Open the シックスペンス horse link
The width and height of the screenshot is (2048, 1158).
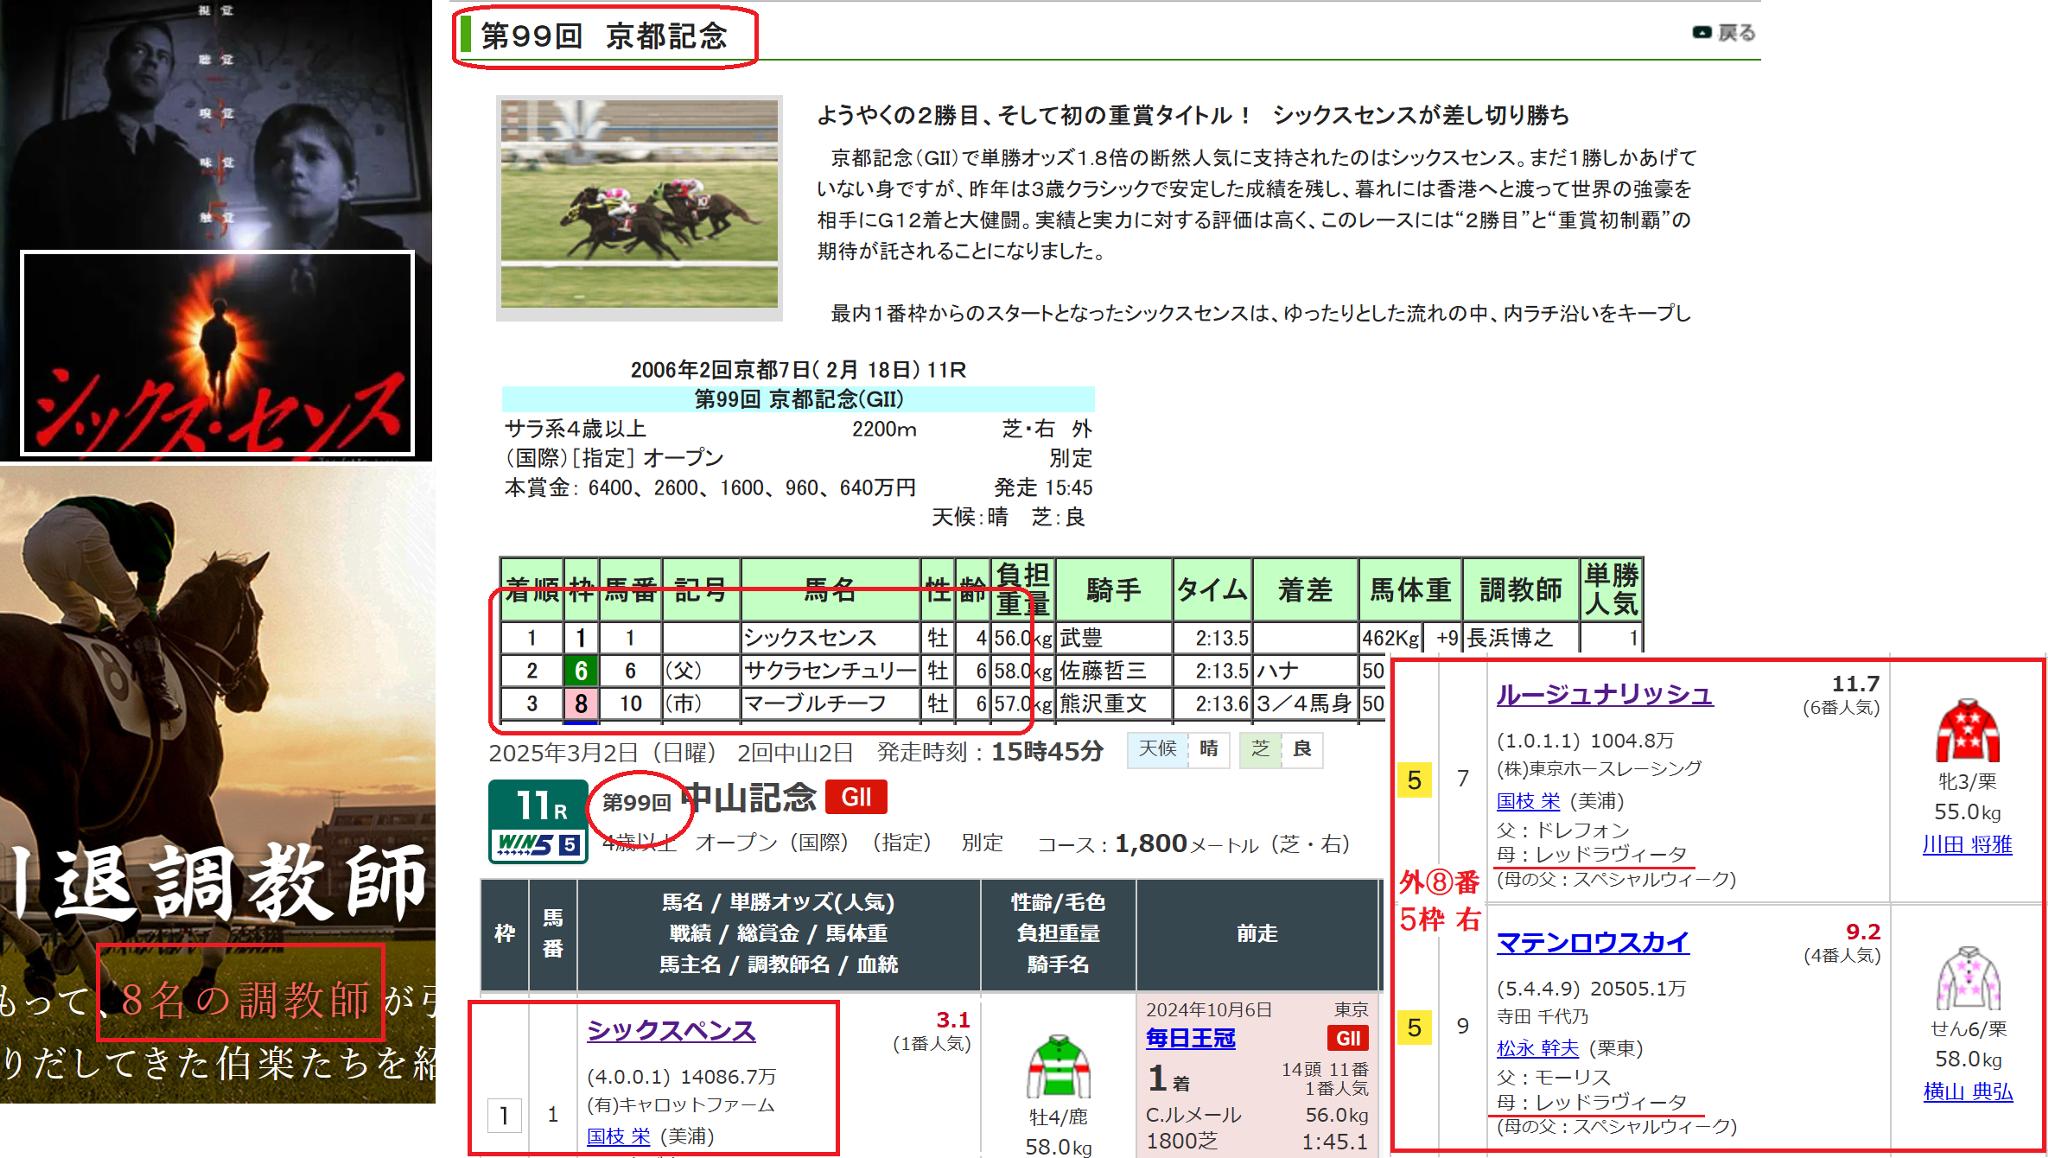pos(671,1031)
